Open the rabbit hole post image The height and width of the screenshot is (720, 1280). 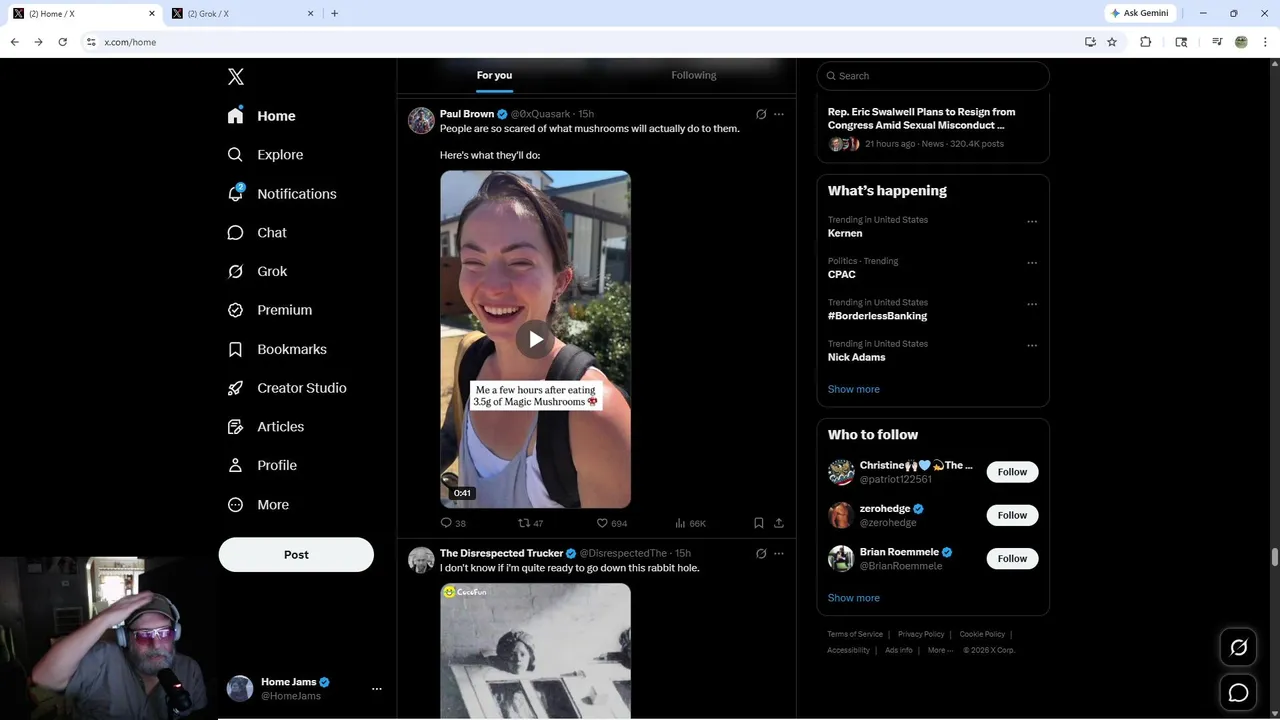click(x=535, y=651)
